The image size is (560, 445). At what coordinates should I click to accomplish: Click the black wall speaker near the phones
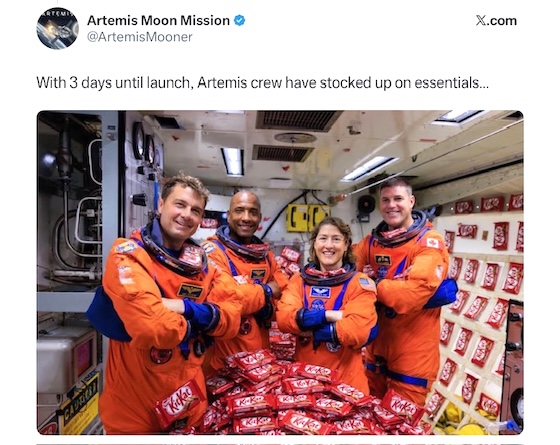tap(366, 205)
